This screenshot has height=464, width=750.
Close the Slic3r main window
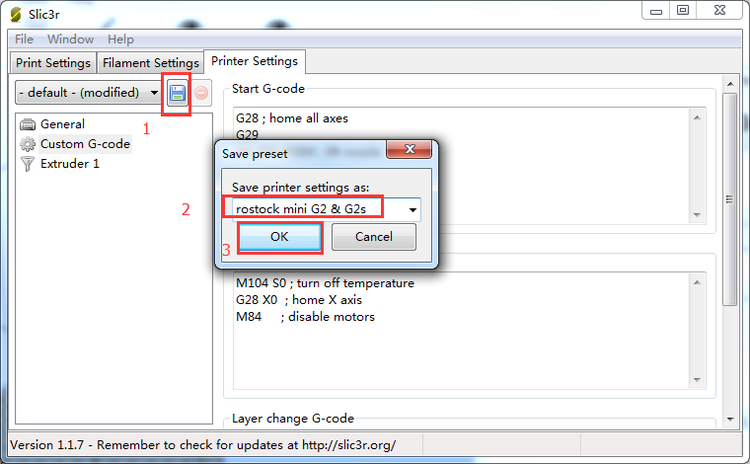720,11
